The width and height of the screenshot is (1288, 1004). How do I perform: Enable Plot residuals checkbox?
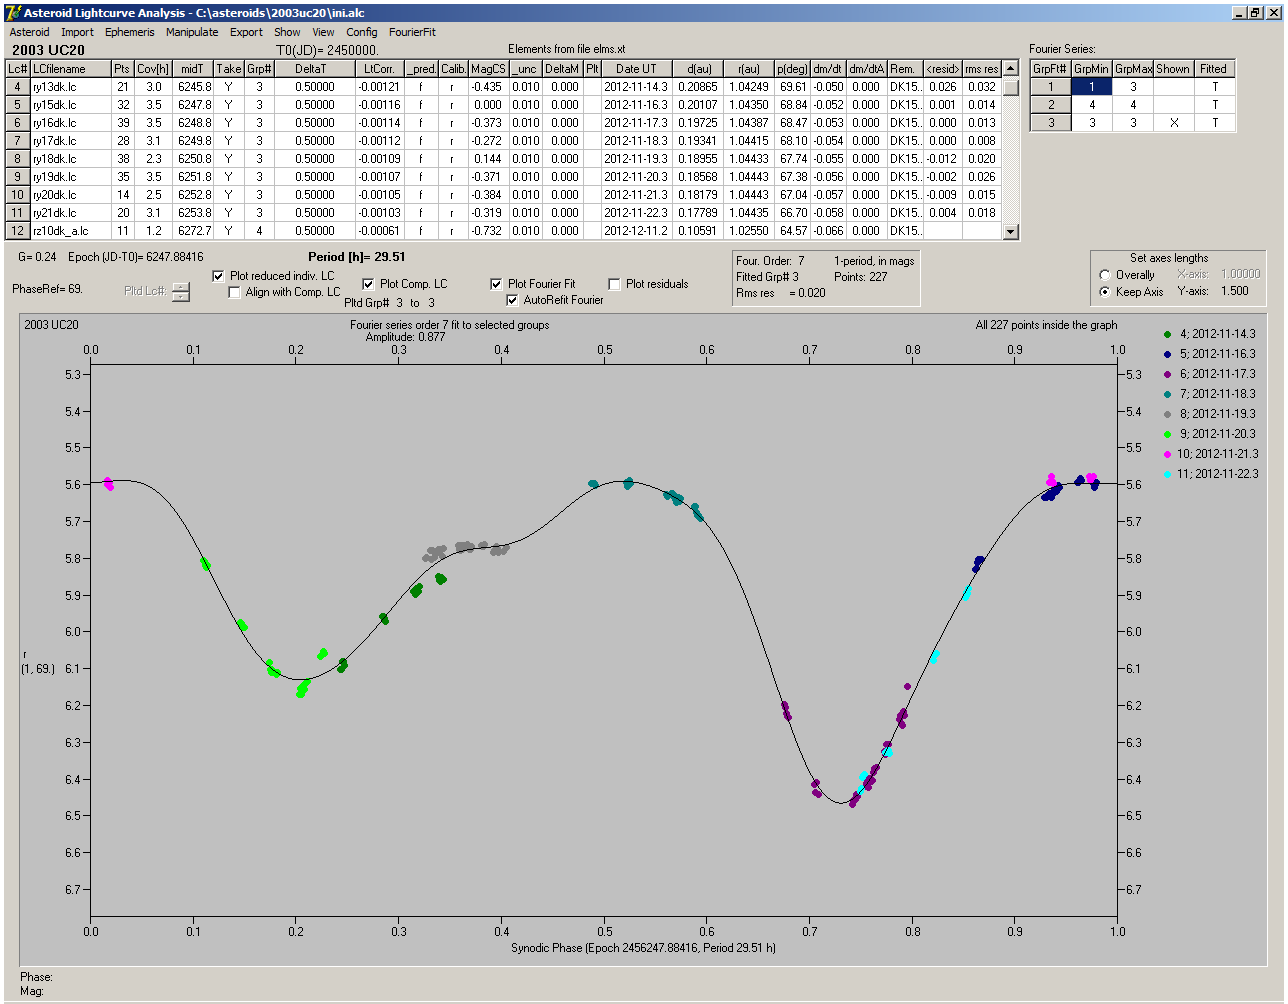[614, 284]
